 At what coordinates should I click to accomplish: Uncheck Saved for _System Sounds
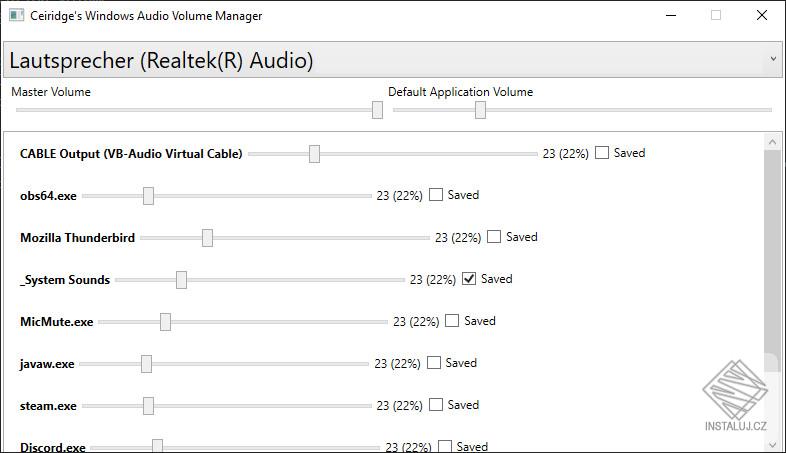pos(469,279)
